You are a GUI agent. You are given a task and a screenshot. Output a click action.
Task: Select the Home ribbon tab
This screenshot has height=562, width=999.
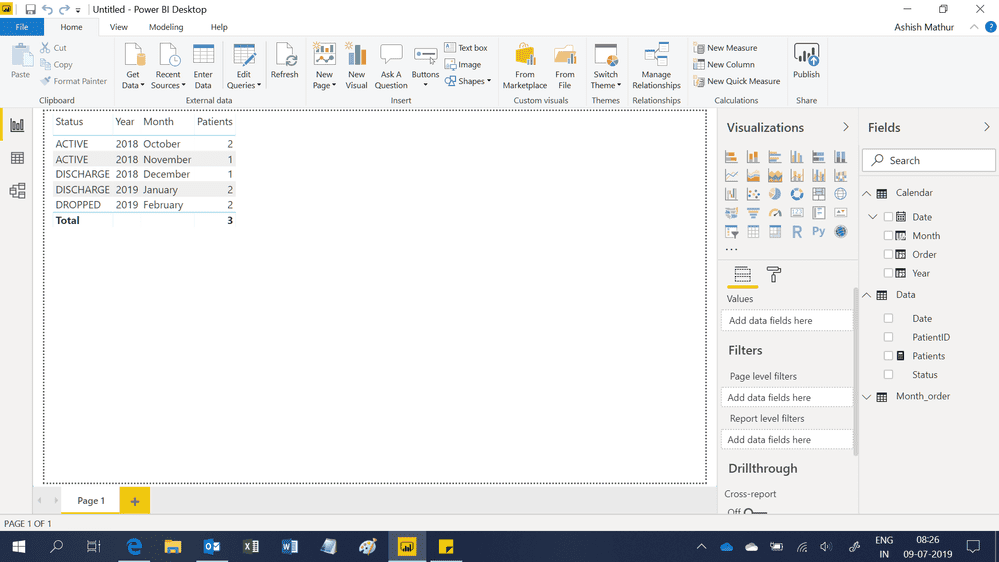(71, 27)
